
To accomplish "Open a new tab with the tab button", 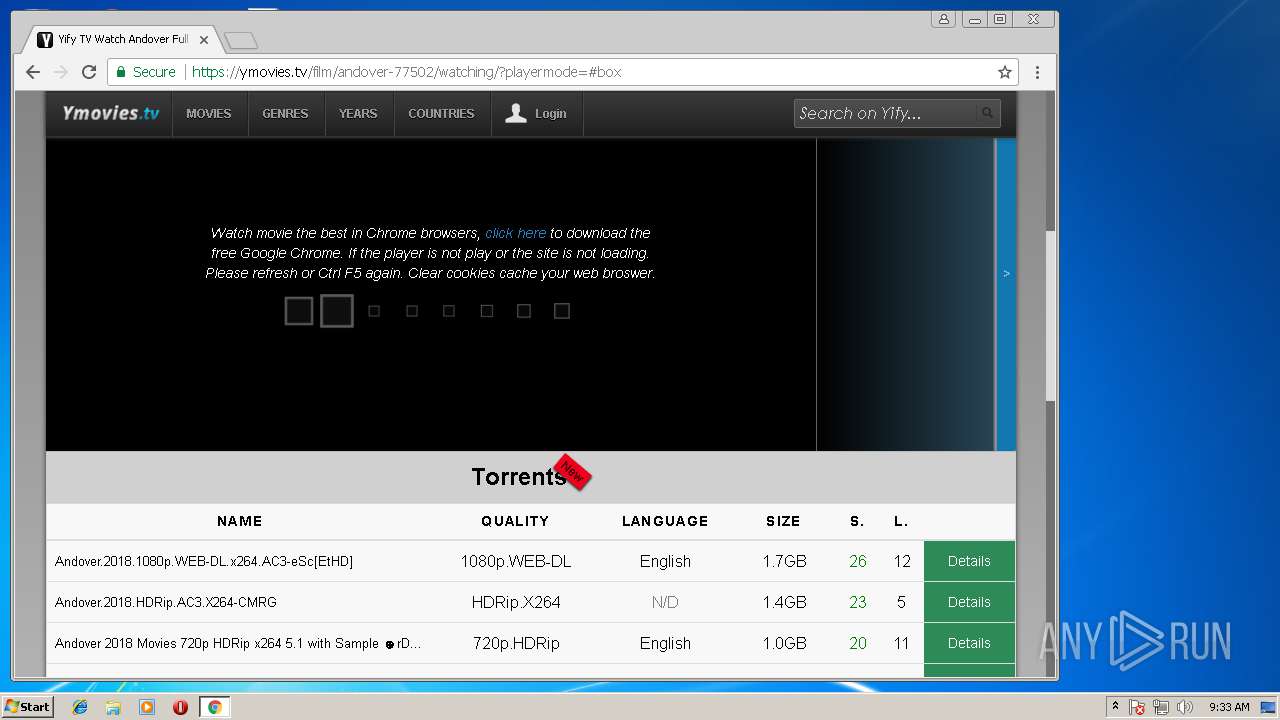I will coord(241,40).
